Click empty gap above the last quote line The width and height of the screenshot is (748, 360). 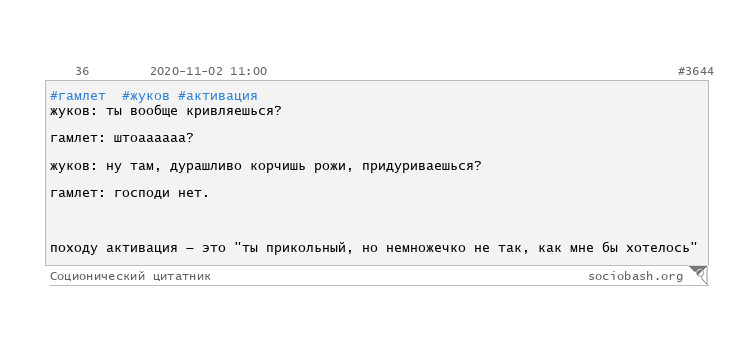click(x=377, y=221)
